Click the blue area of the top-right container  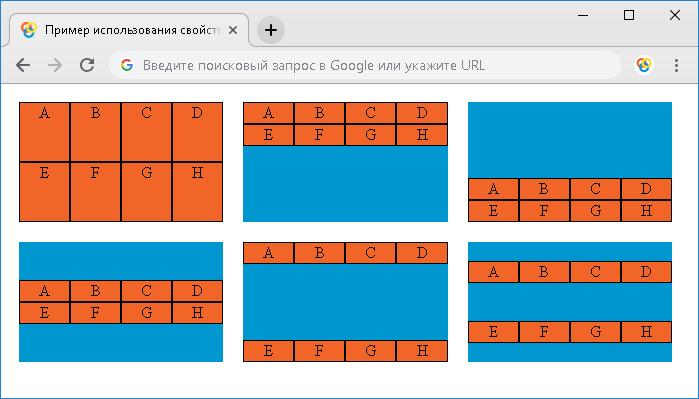(x=570, y=140)
